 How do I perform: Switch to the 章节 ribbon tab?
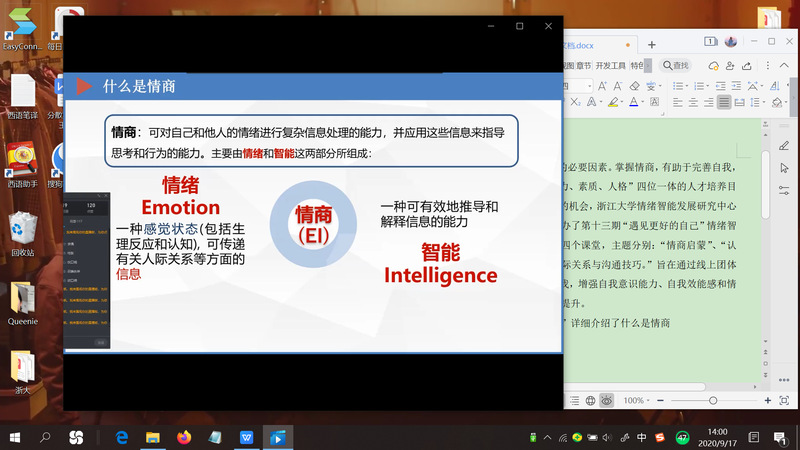(584, 65)
